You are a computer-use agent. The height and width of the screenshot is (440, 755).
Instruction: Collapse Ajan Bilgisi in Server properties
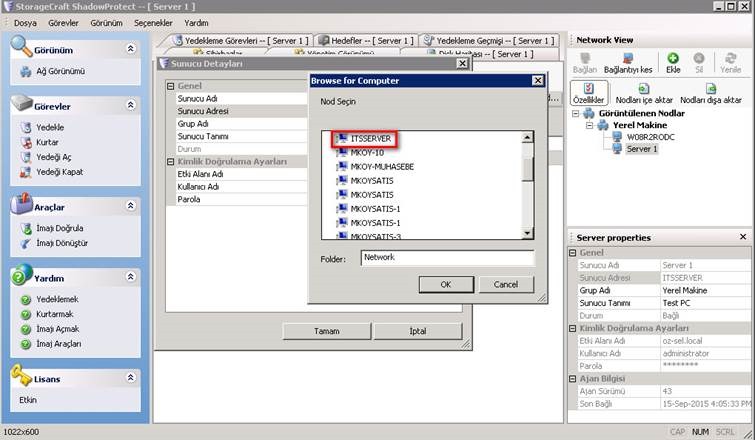pos(573,379)
